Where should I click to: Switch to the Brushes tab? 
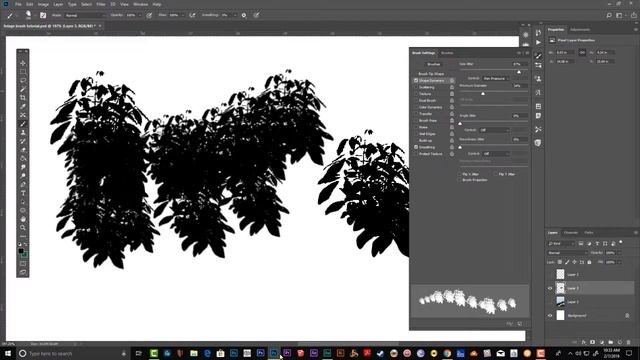tap(447, 53)
